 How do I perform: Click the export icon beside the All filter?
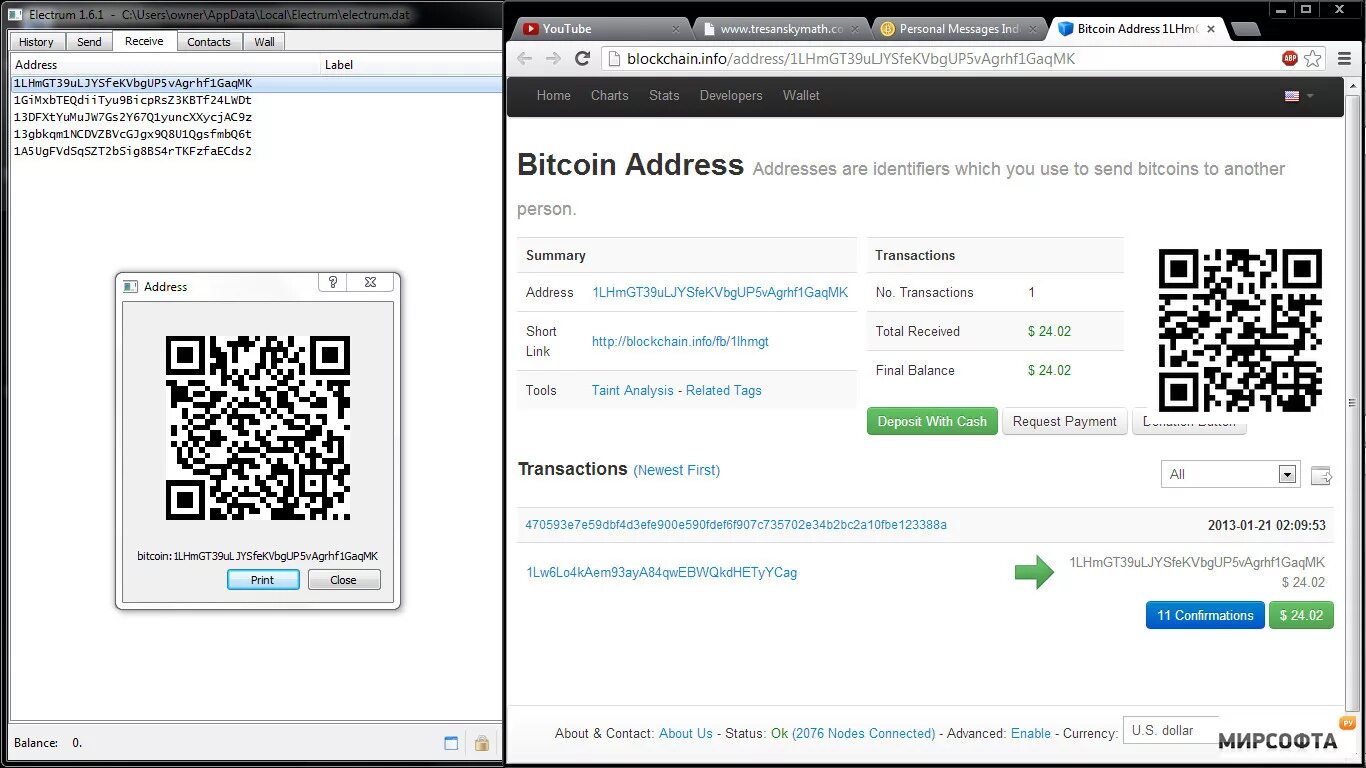[x=1321, y=475]
